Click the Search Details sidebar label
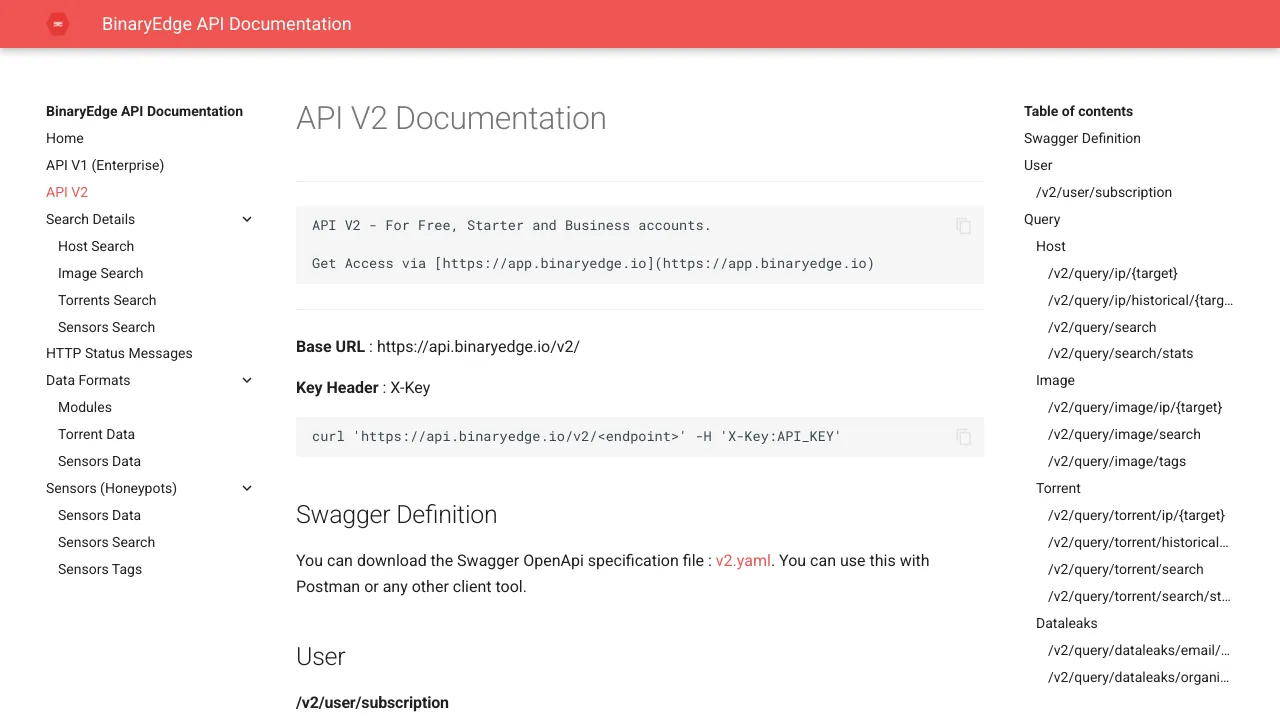This screenshot has height=720, width=1280. (90, 219)
